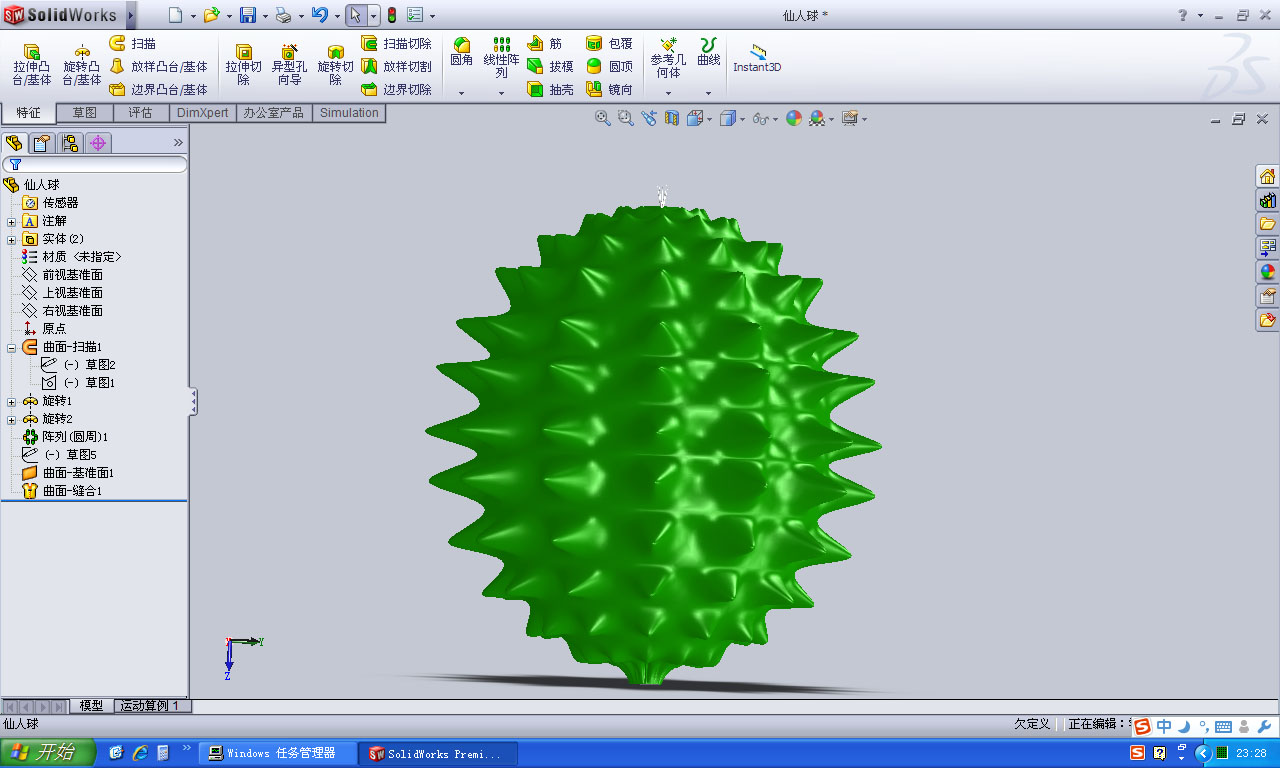Expand the fillet options dropdown arrow
The height and width of the screenshot is (768, 1280).
tap(461, 93)
